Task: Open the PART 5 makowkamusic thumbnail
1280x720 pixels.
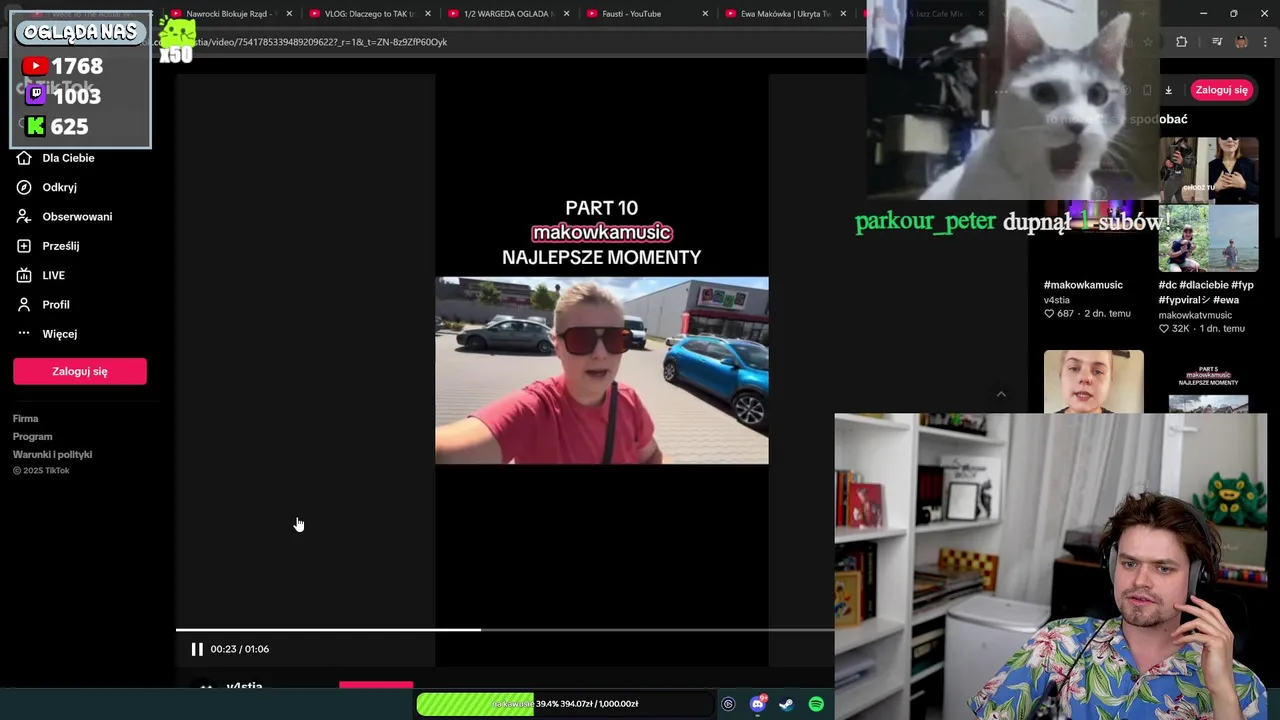Action: click(1208, 382)
